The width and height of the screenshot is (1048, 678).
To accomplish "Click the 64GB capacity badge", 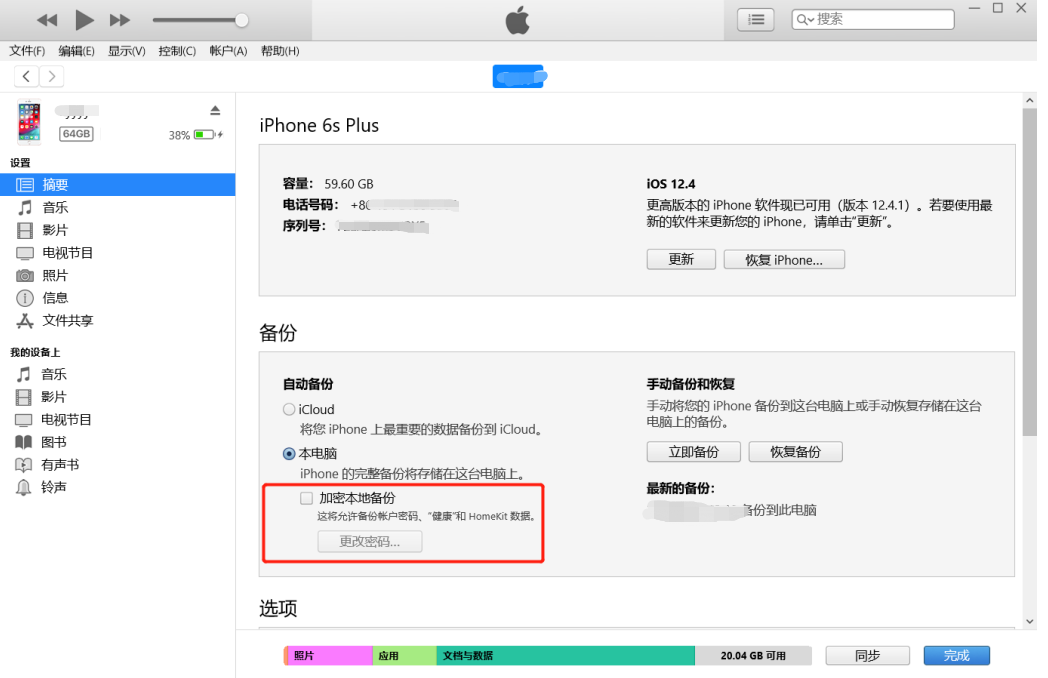I will (x=76, y=134).
